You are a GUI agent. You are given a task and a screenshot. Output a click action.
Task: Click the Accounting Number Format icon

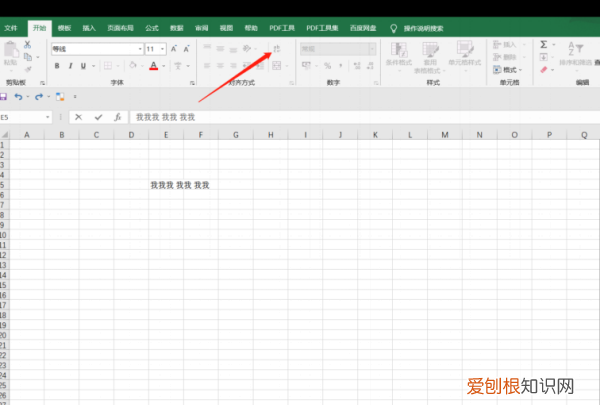(x=307, y=65)
